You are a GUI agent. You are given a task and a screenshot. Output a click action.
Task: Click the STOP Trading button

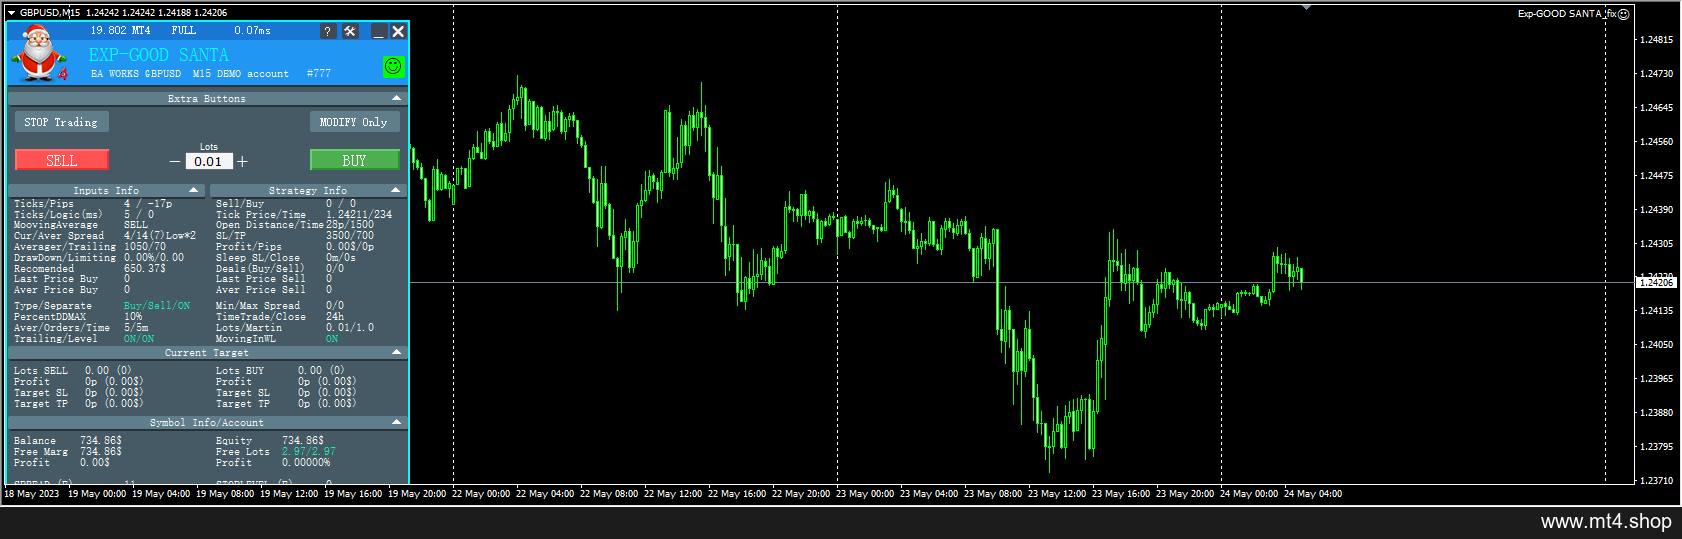pyautogui.click(x=61, y=122)
